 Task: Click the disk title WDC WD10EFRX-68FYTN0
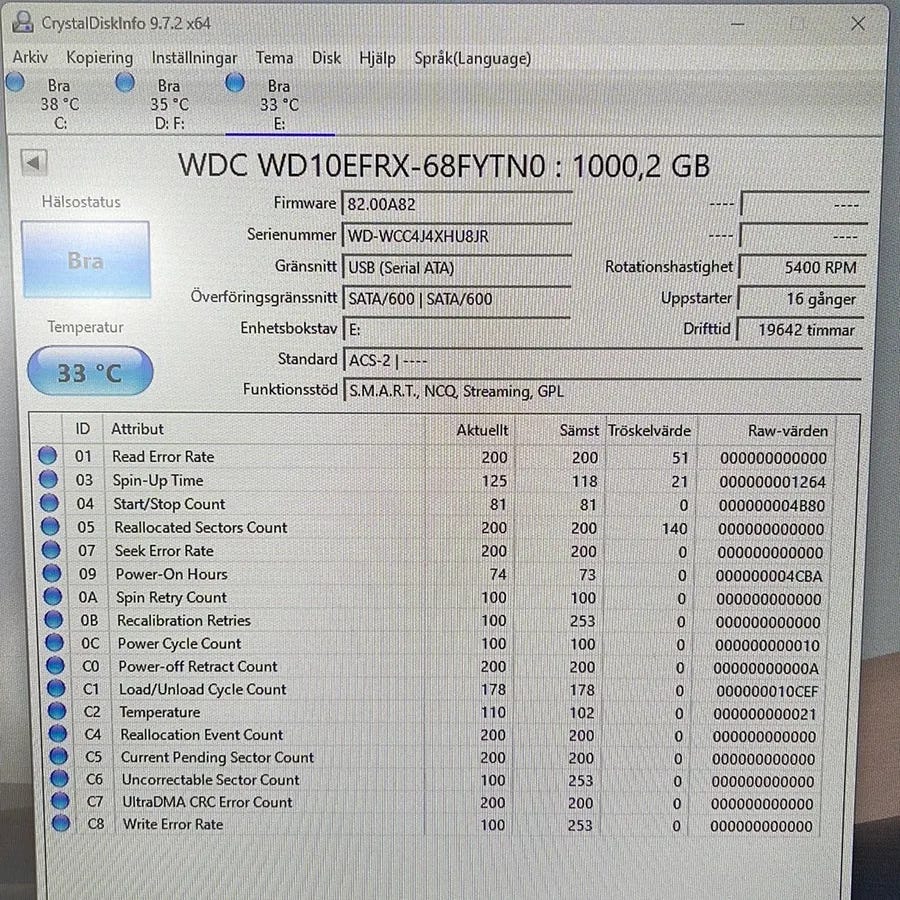361,165
